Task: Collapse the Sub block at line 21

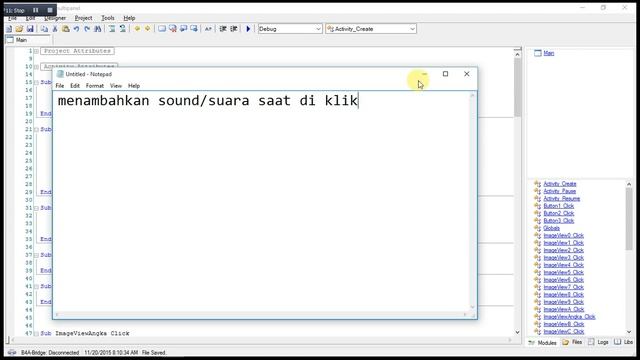Action: (x=36, y=129)
